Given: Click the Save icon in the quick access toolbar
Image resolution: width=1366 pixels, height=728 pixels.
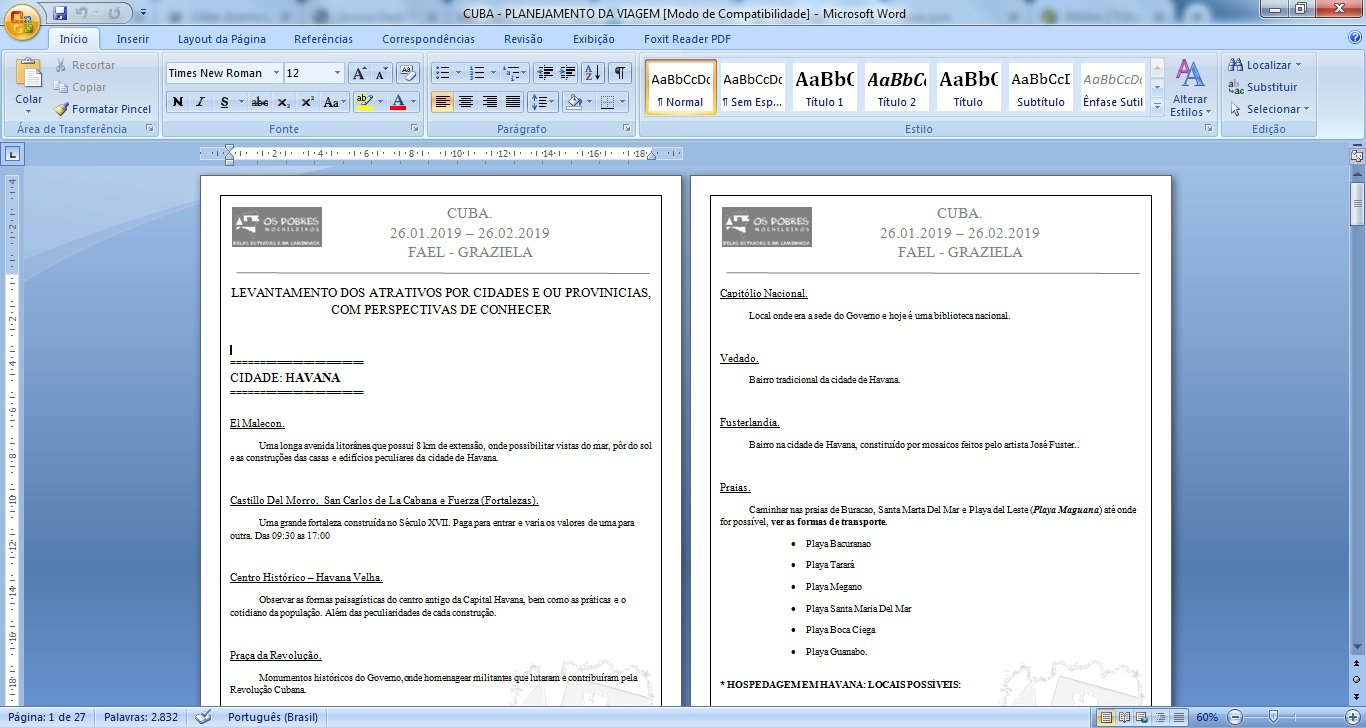Looking at the screenshot, I should point(60,13).
